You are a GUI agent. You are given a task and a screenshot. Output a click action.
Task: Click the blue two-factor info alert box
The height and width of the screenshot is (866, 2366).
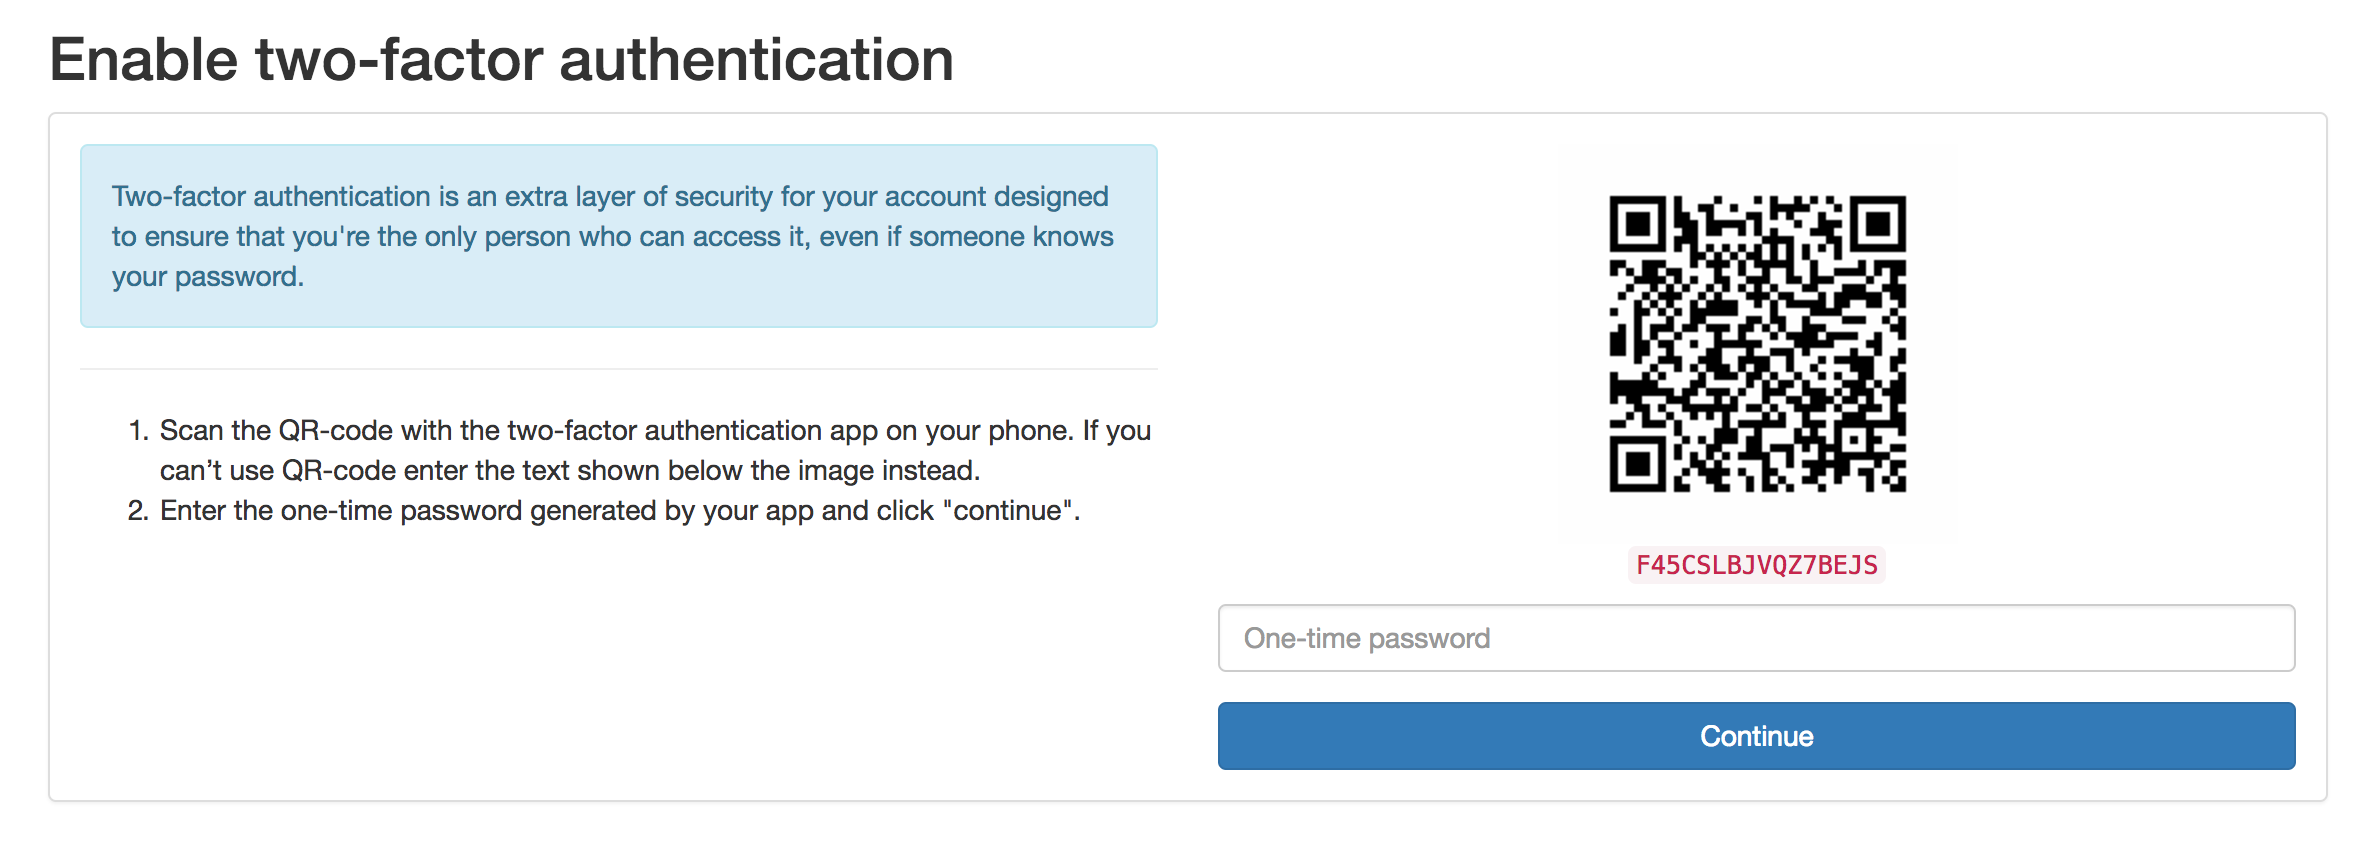pyautogui.click(x=619, y=236)
